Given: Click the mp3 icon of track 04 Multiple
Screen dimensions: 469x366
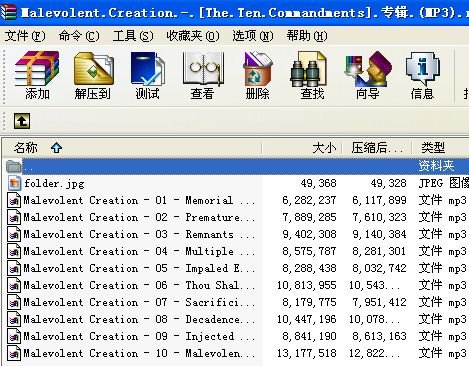Looking at the screenshot, I should [x=14, y=251].
